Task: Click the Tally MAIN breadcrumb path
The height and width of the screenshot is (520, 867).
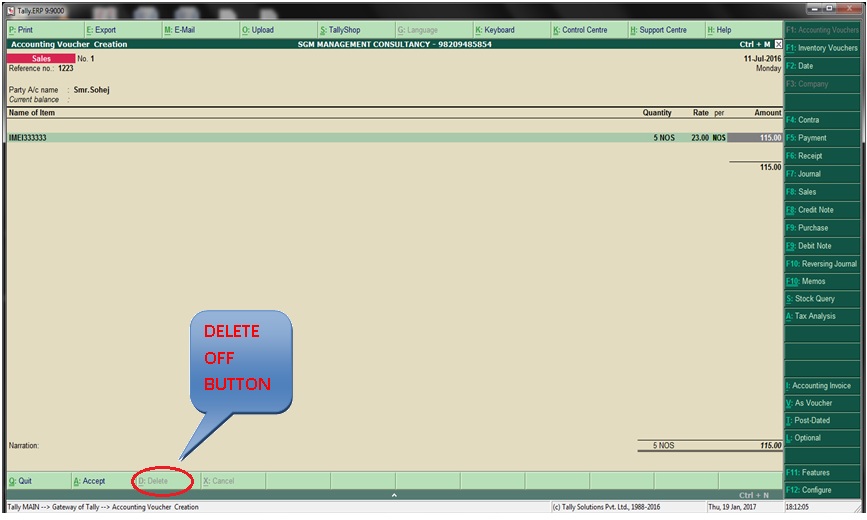Action: [x=103, y=507]
